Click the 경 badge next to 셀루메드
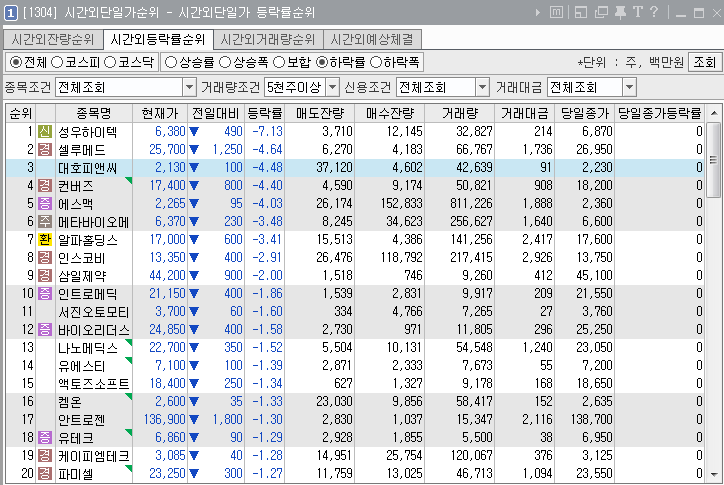 [x=45, y=150]
